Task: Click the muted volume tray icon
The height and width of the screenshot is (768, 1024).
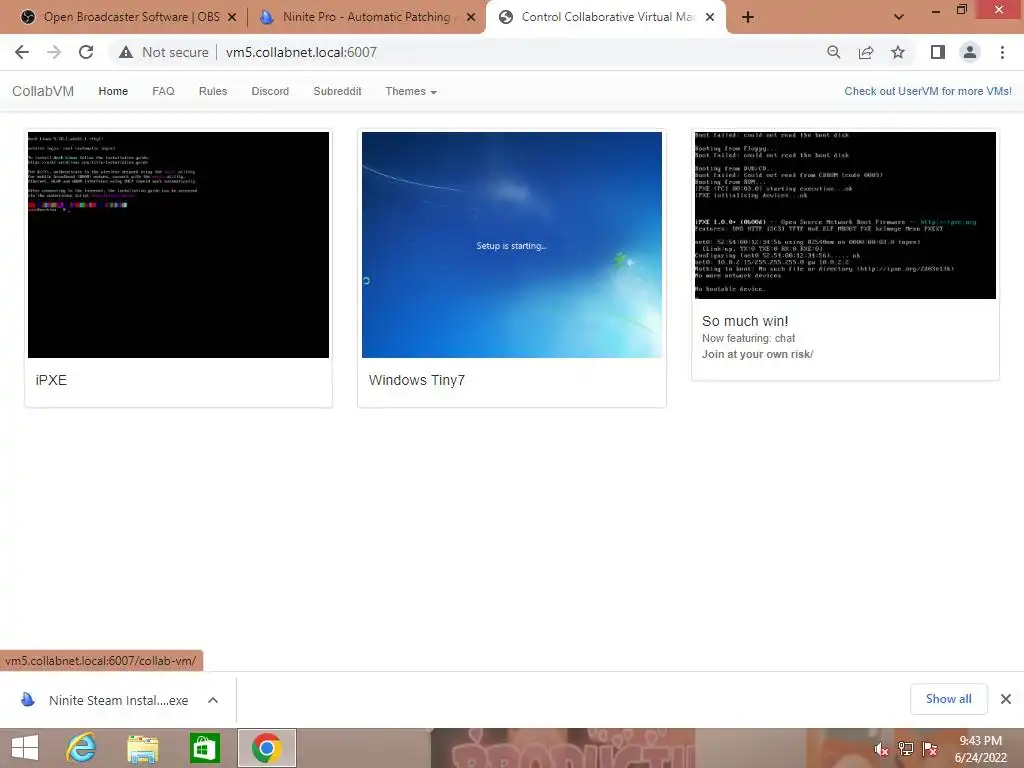Action: tap(882, 749)
